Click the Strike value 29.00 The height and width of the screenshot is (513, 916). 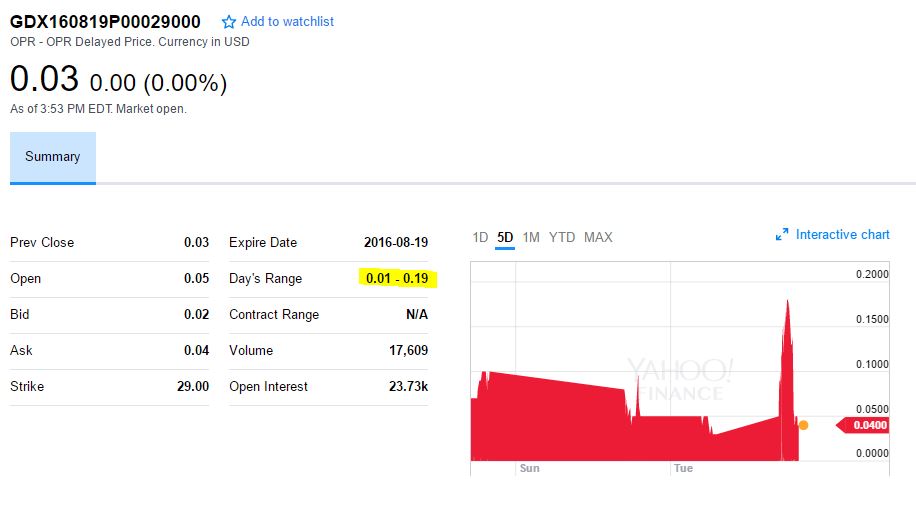click(x=193, y=386)
